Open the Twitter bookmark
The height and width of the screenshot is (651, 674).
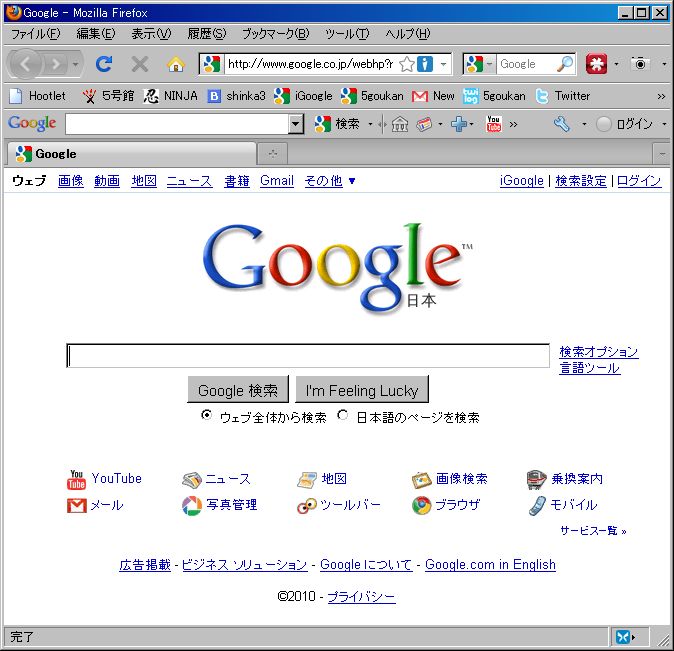coord(563,95)
